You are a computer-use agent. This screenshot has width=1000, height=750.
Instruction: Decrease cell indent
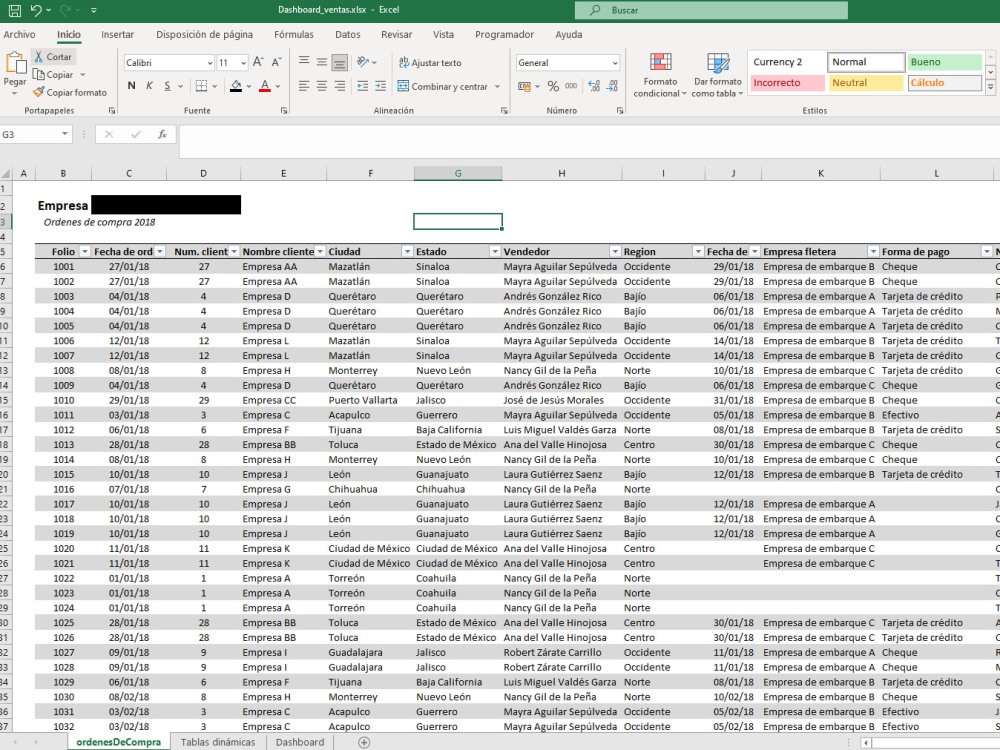362,85
